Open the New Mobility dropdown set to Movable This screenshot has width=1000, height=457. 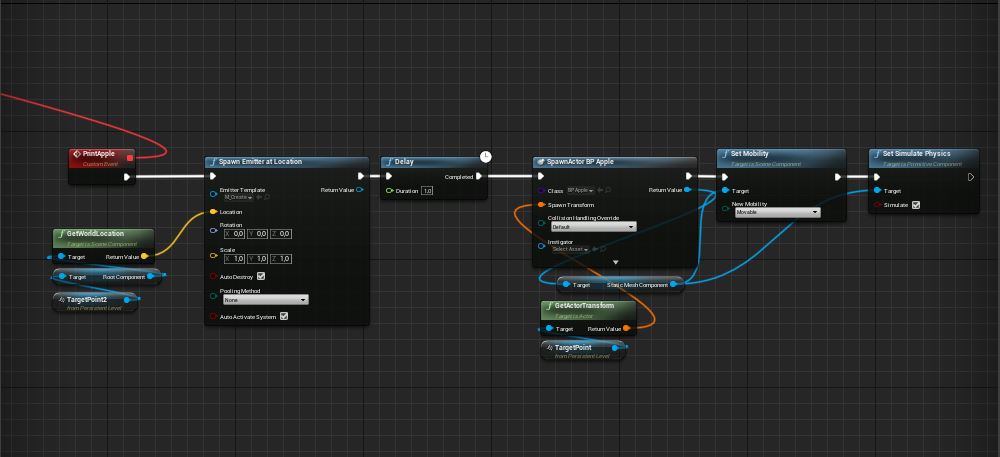[776, 212]
